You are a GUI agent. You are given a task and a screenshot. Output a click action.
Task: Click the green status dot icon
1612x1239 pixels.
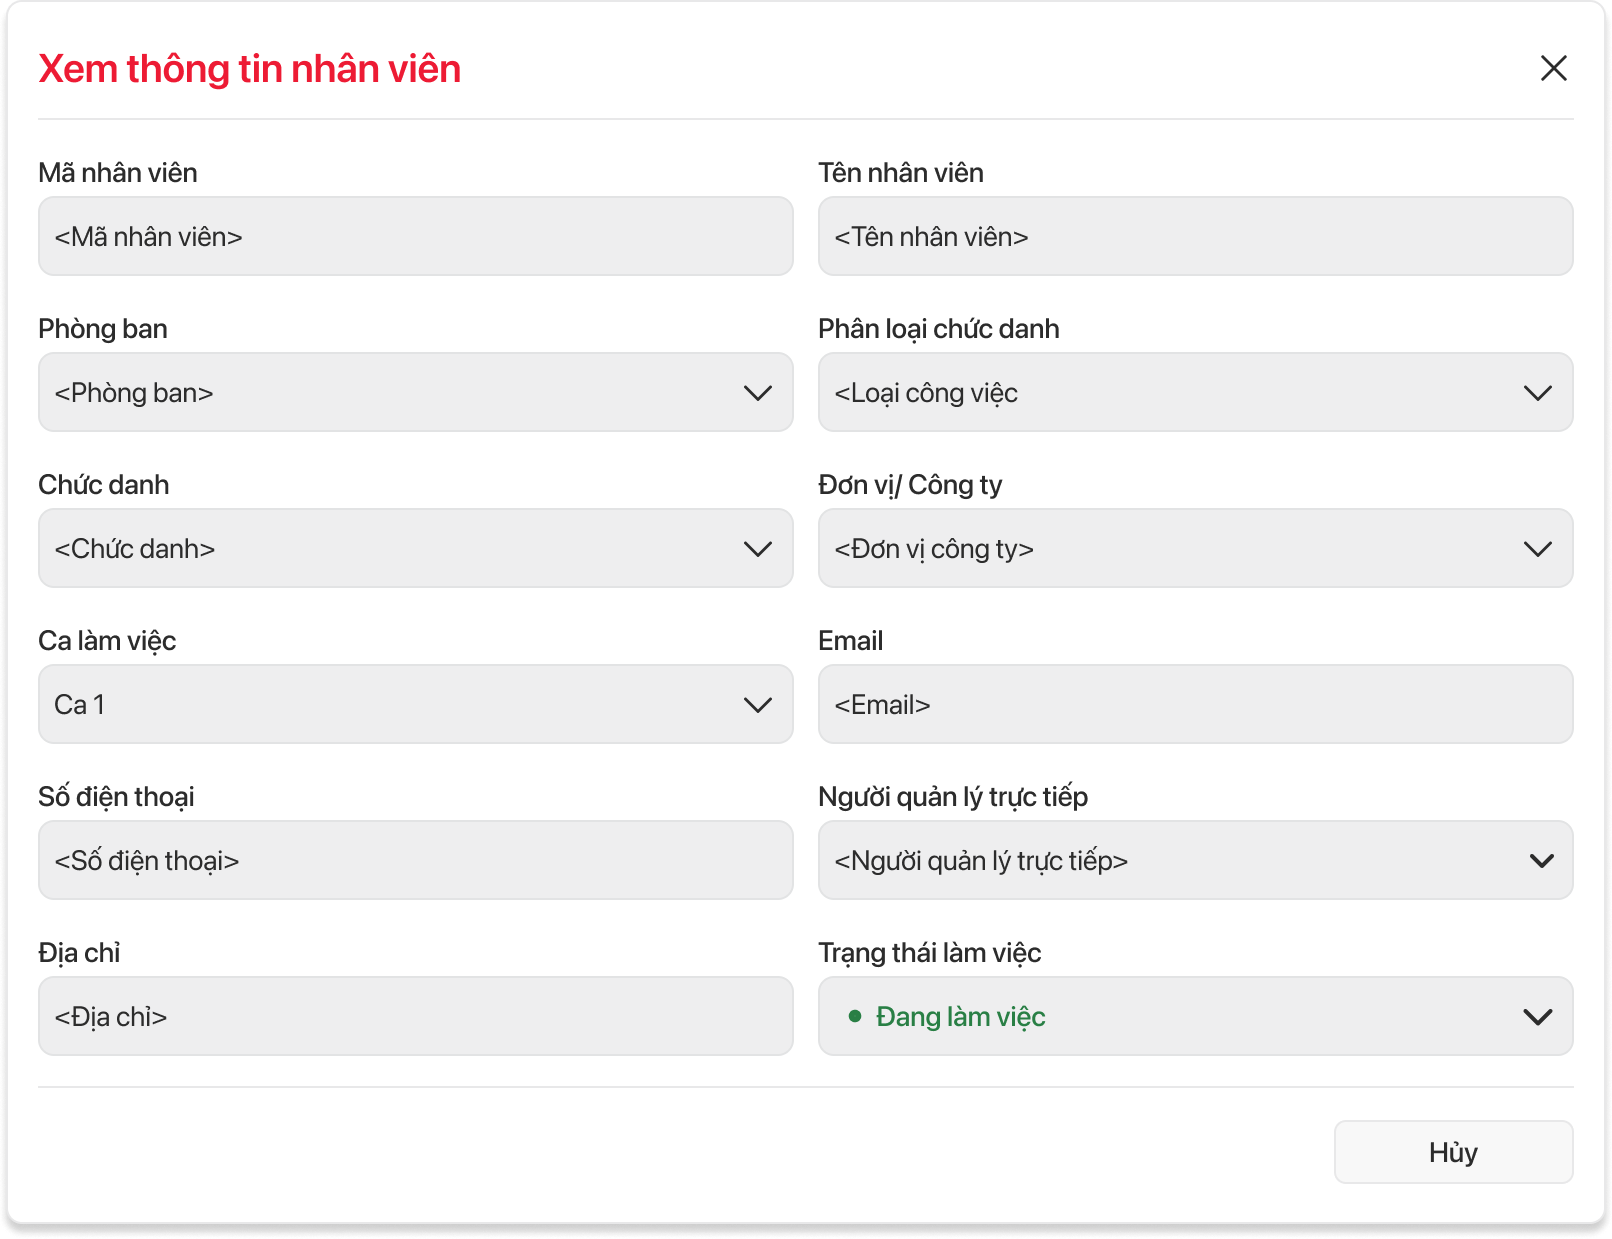click(855, 1016)
